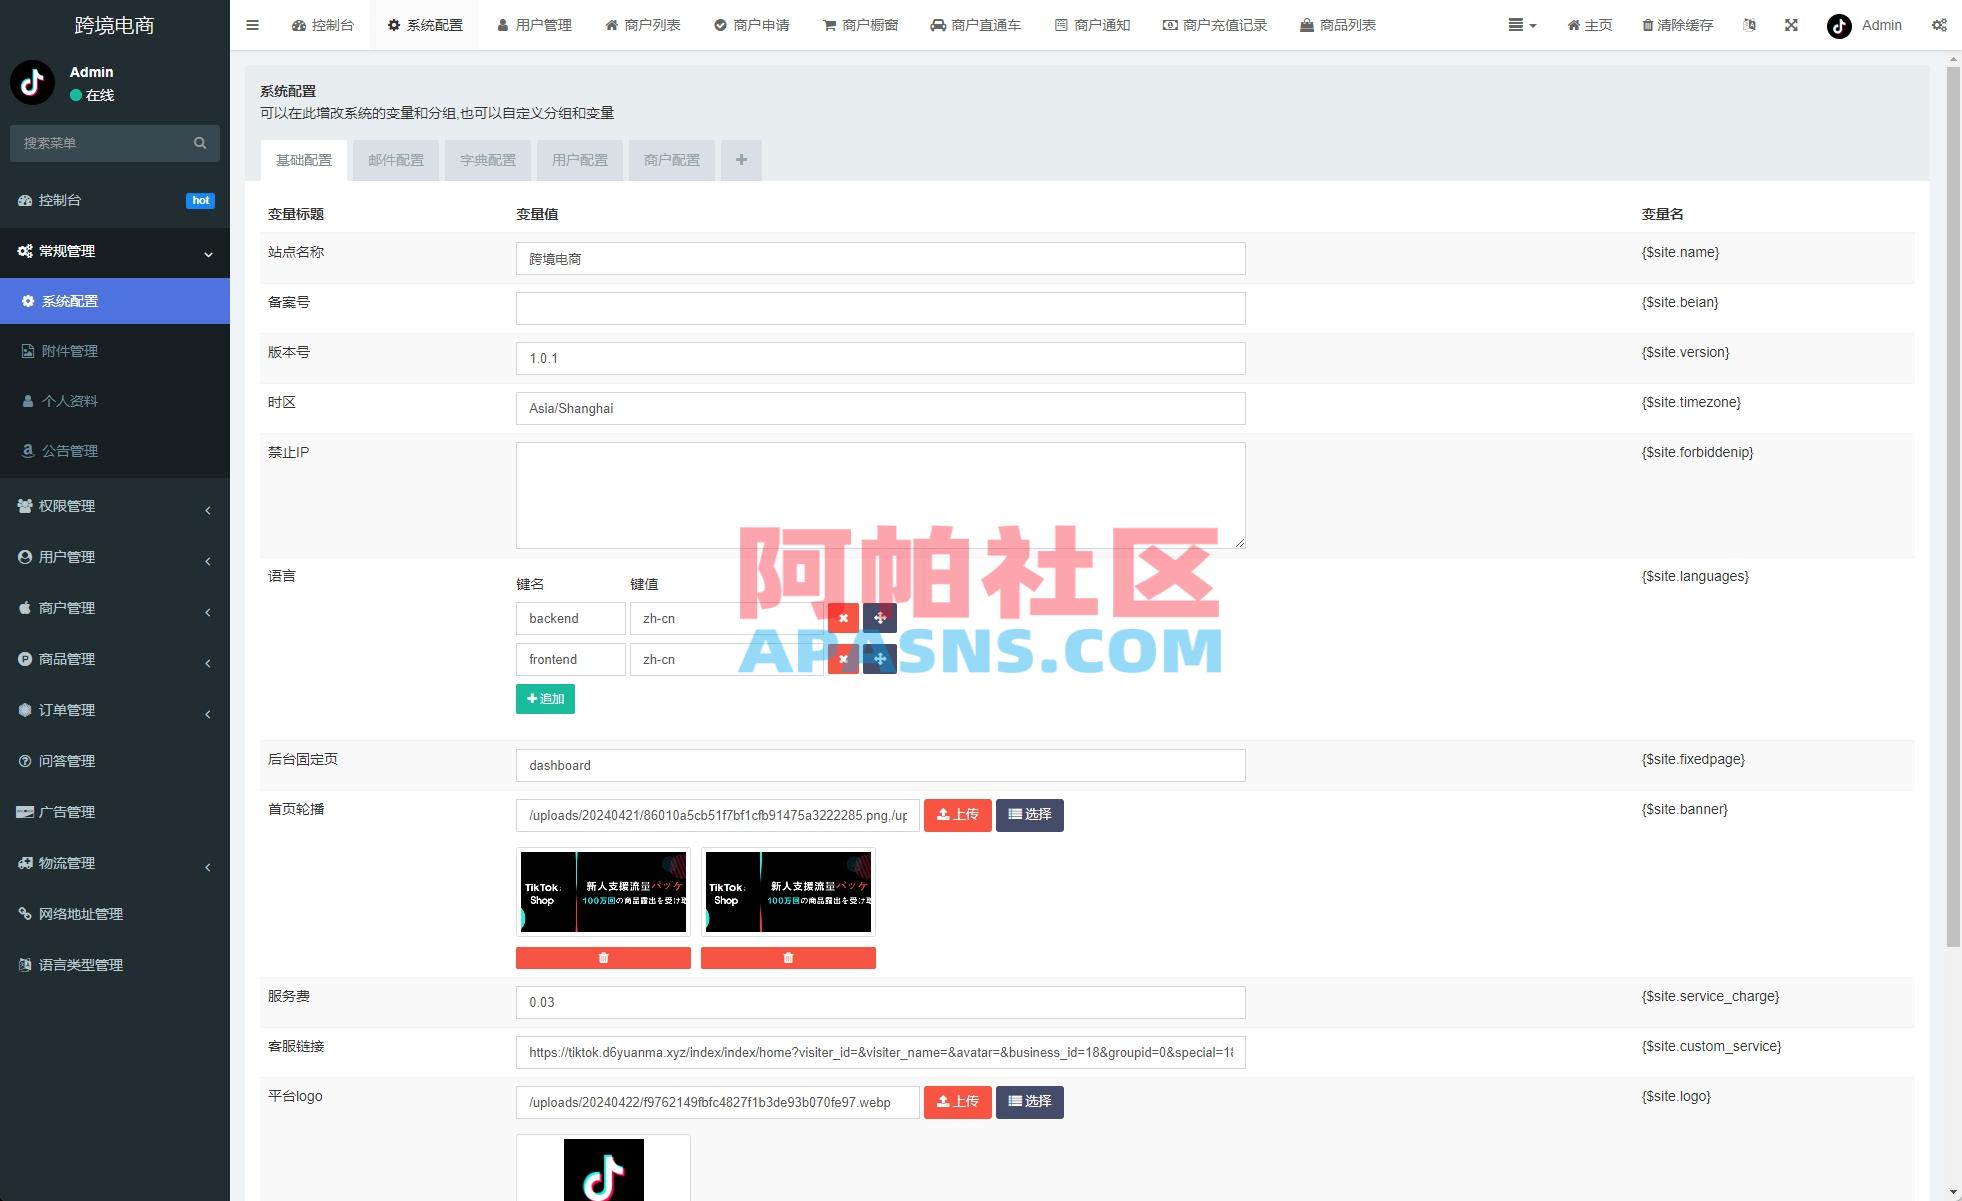Switch to the 邮件配置 tab
The height and width of the screenshot is (1201, 1962).
(395, 160)
